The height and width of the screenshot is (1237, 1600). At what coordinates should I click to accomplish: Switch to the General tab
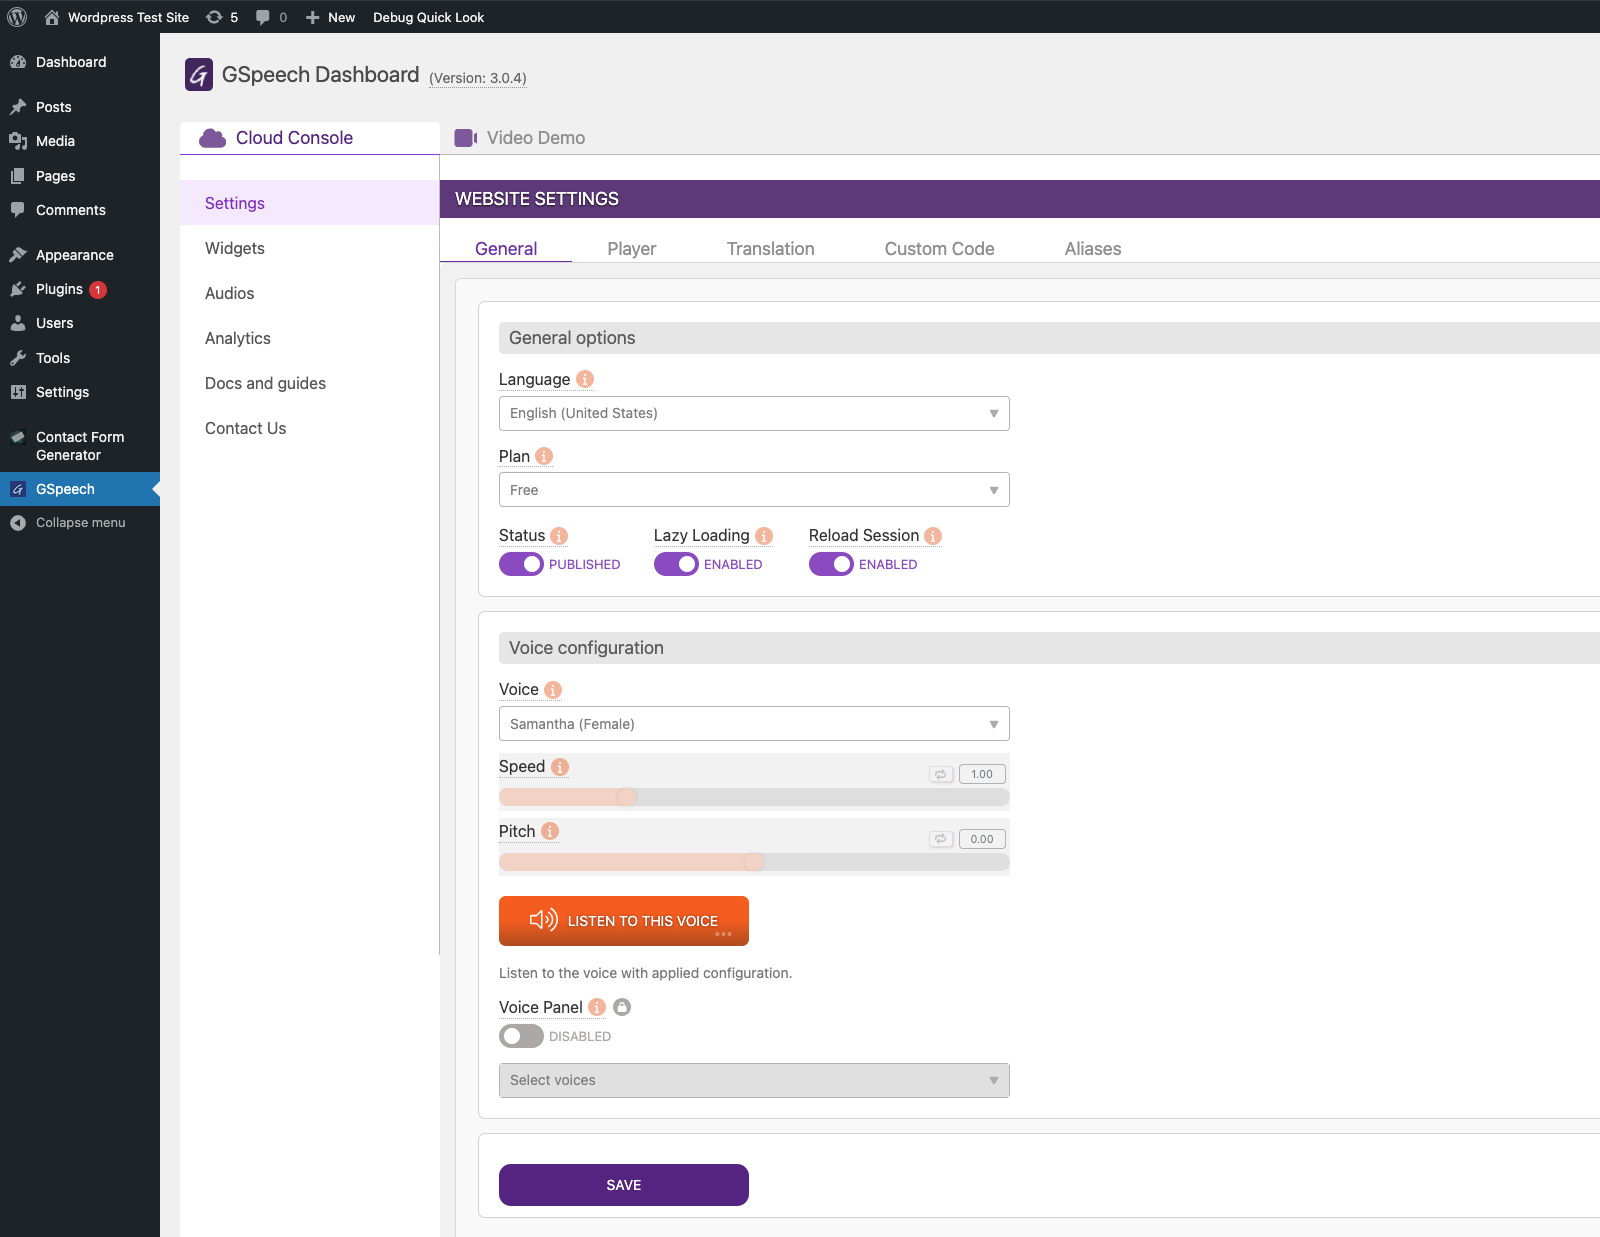coord(506,249)
